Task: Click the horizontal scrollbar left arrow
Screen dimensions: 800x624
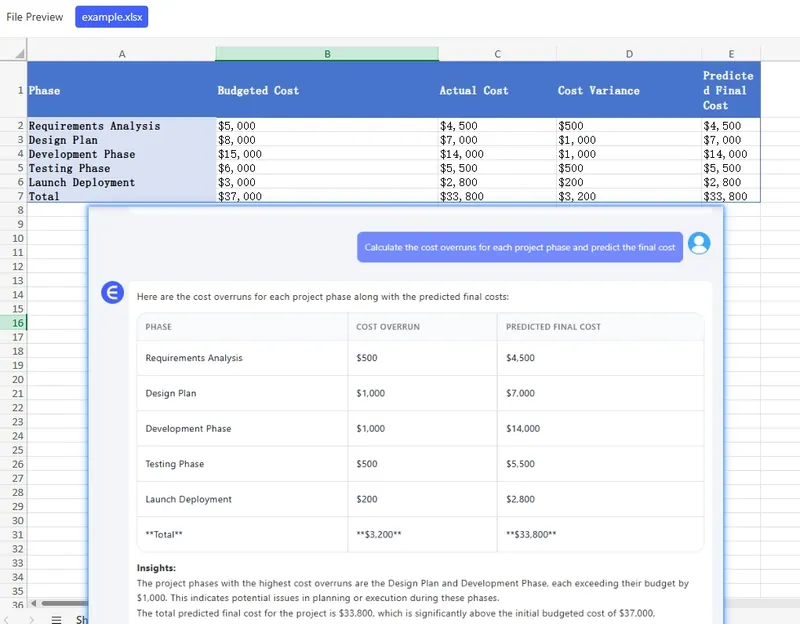Action: [x=34, y=603]
